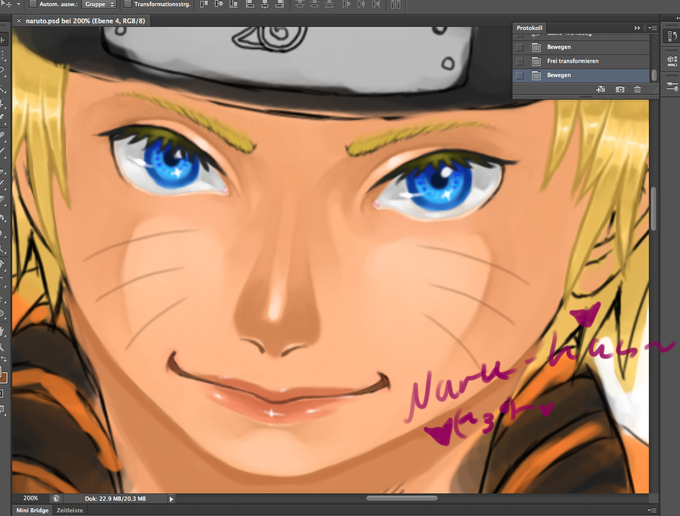
Task: Align left edges of layers
Action: click(x=250, y=4)
